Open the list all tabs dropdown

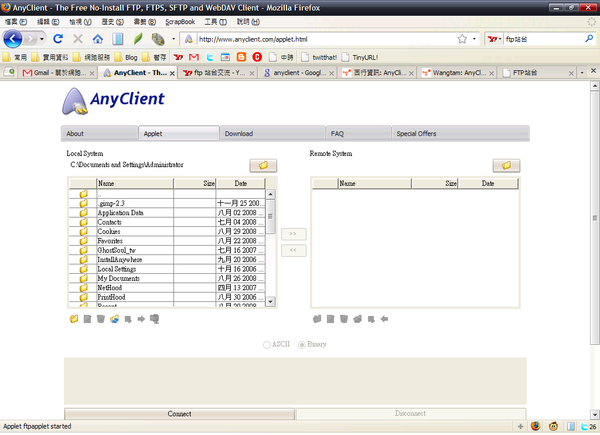coord(582,72)
